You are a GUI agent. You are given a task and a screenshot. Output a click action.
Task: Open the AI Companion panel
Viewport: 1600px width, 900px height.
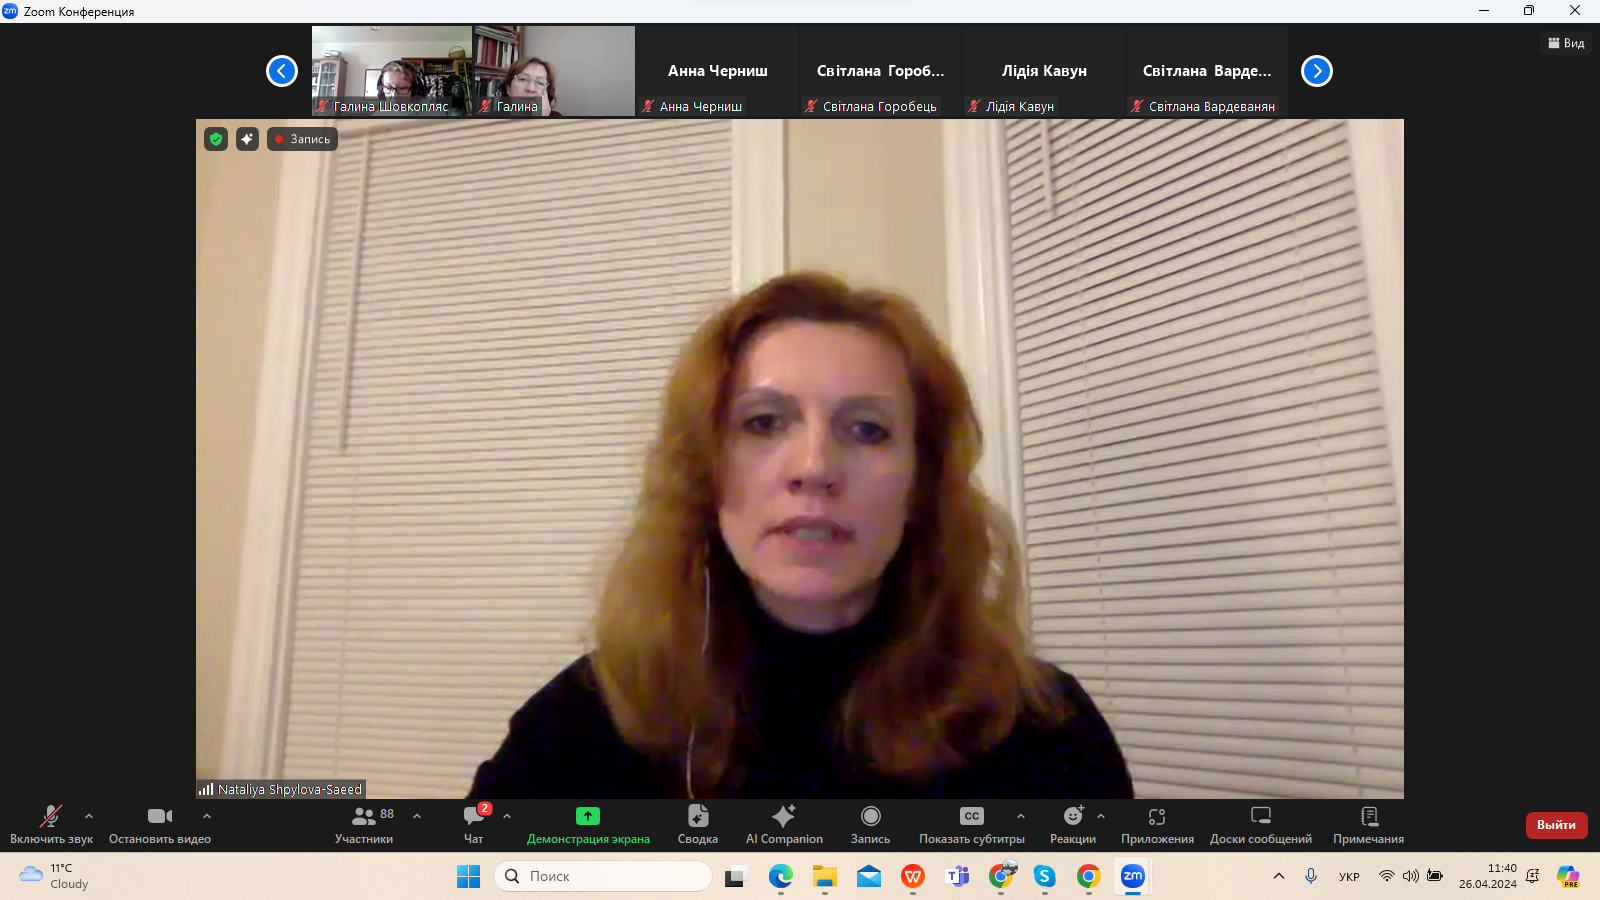click(x=784, y=824)
